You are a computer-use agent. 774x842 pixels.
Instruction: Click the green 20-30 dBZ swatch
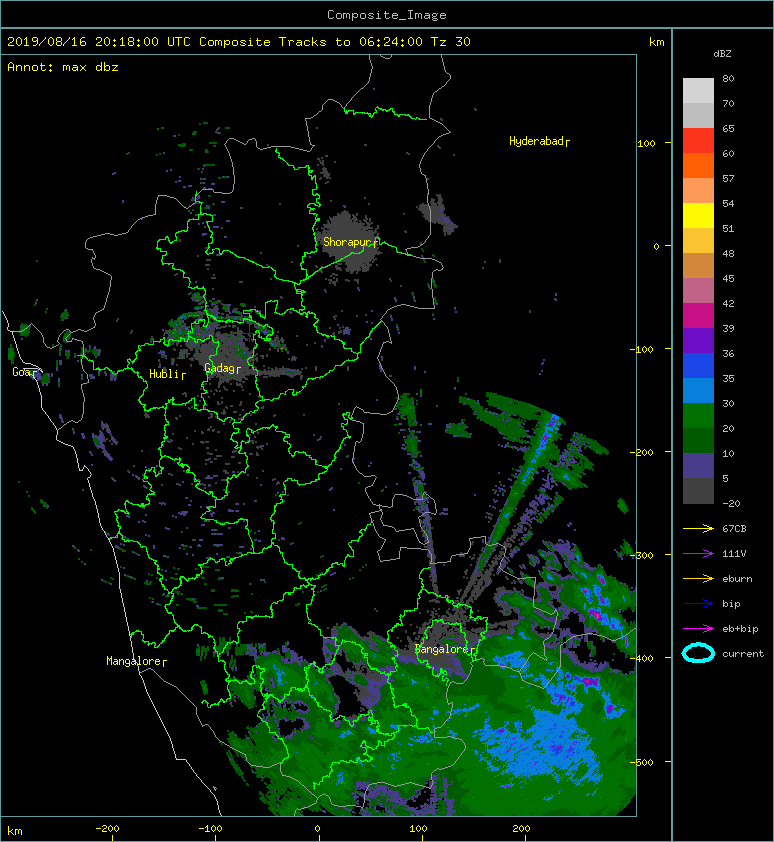click(698, 416)
